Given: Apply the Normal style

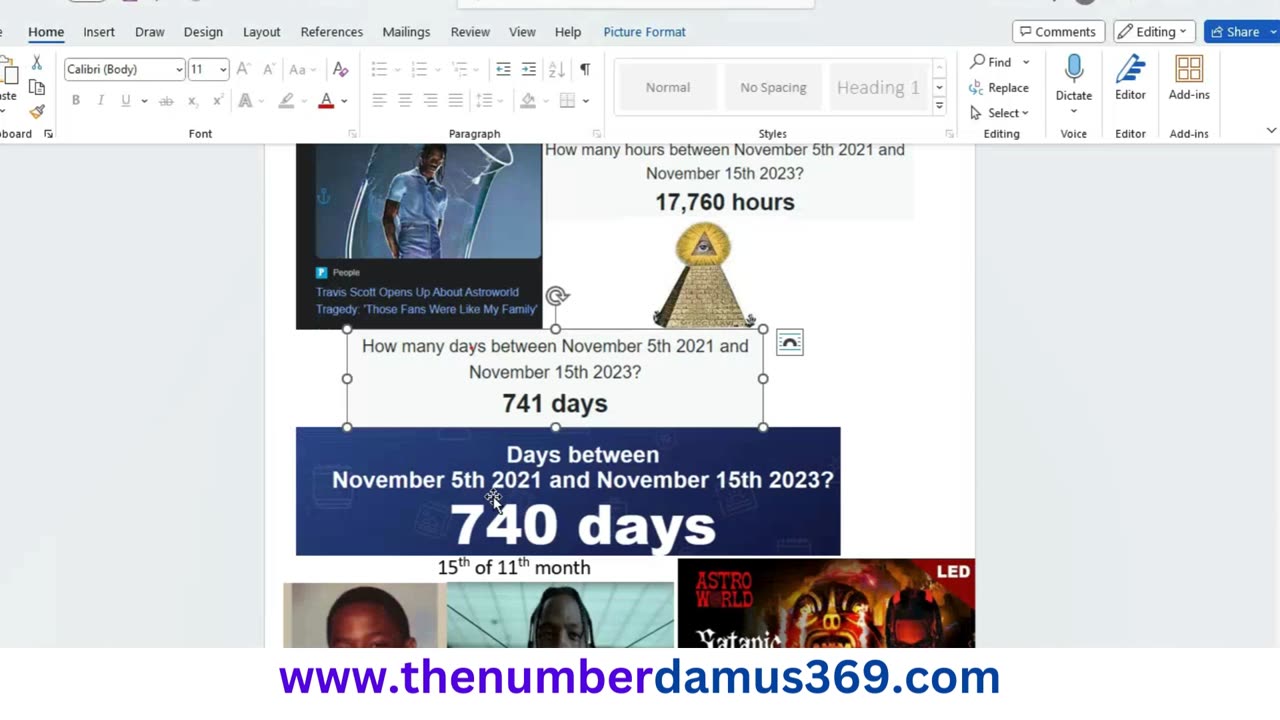Looking at the screenshot, I should (x=668, y=87).
